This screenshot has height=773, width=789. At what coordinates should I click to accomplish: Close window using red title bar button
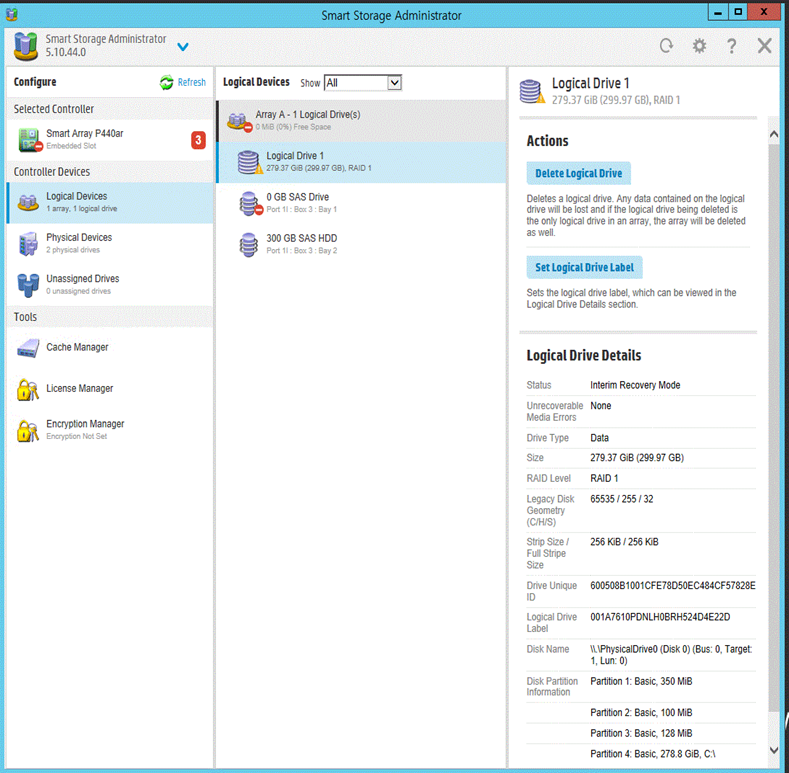click(x=764, y=12)
